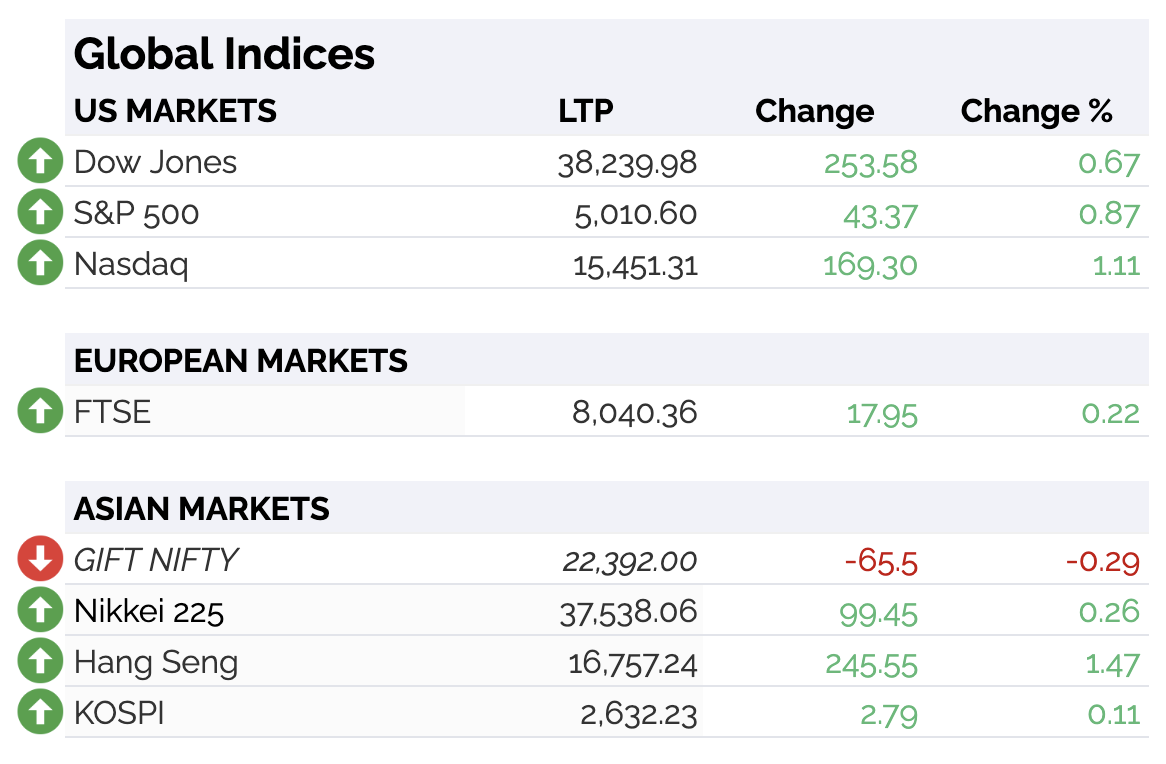Screen dimensions: 1166x764
Task: Click the FTSE green up arrow icon
Action: (x=40, y=411)
